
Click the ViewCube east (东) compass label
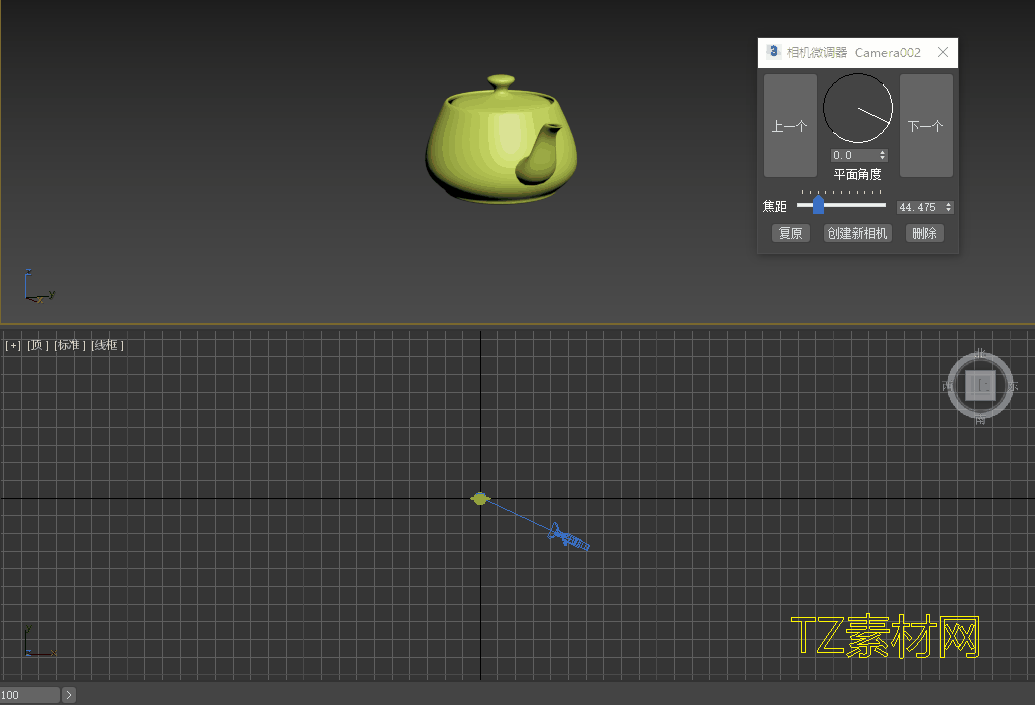pyautogui.click(x=1013, y=386)
